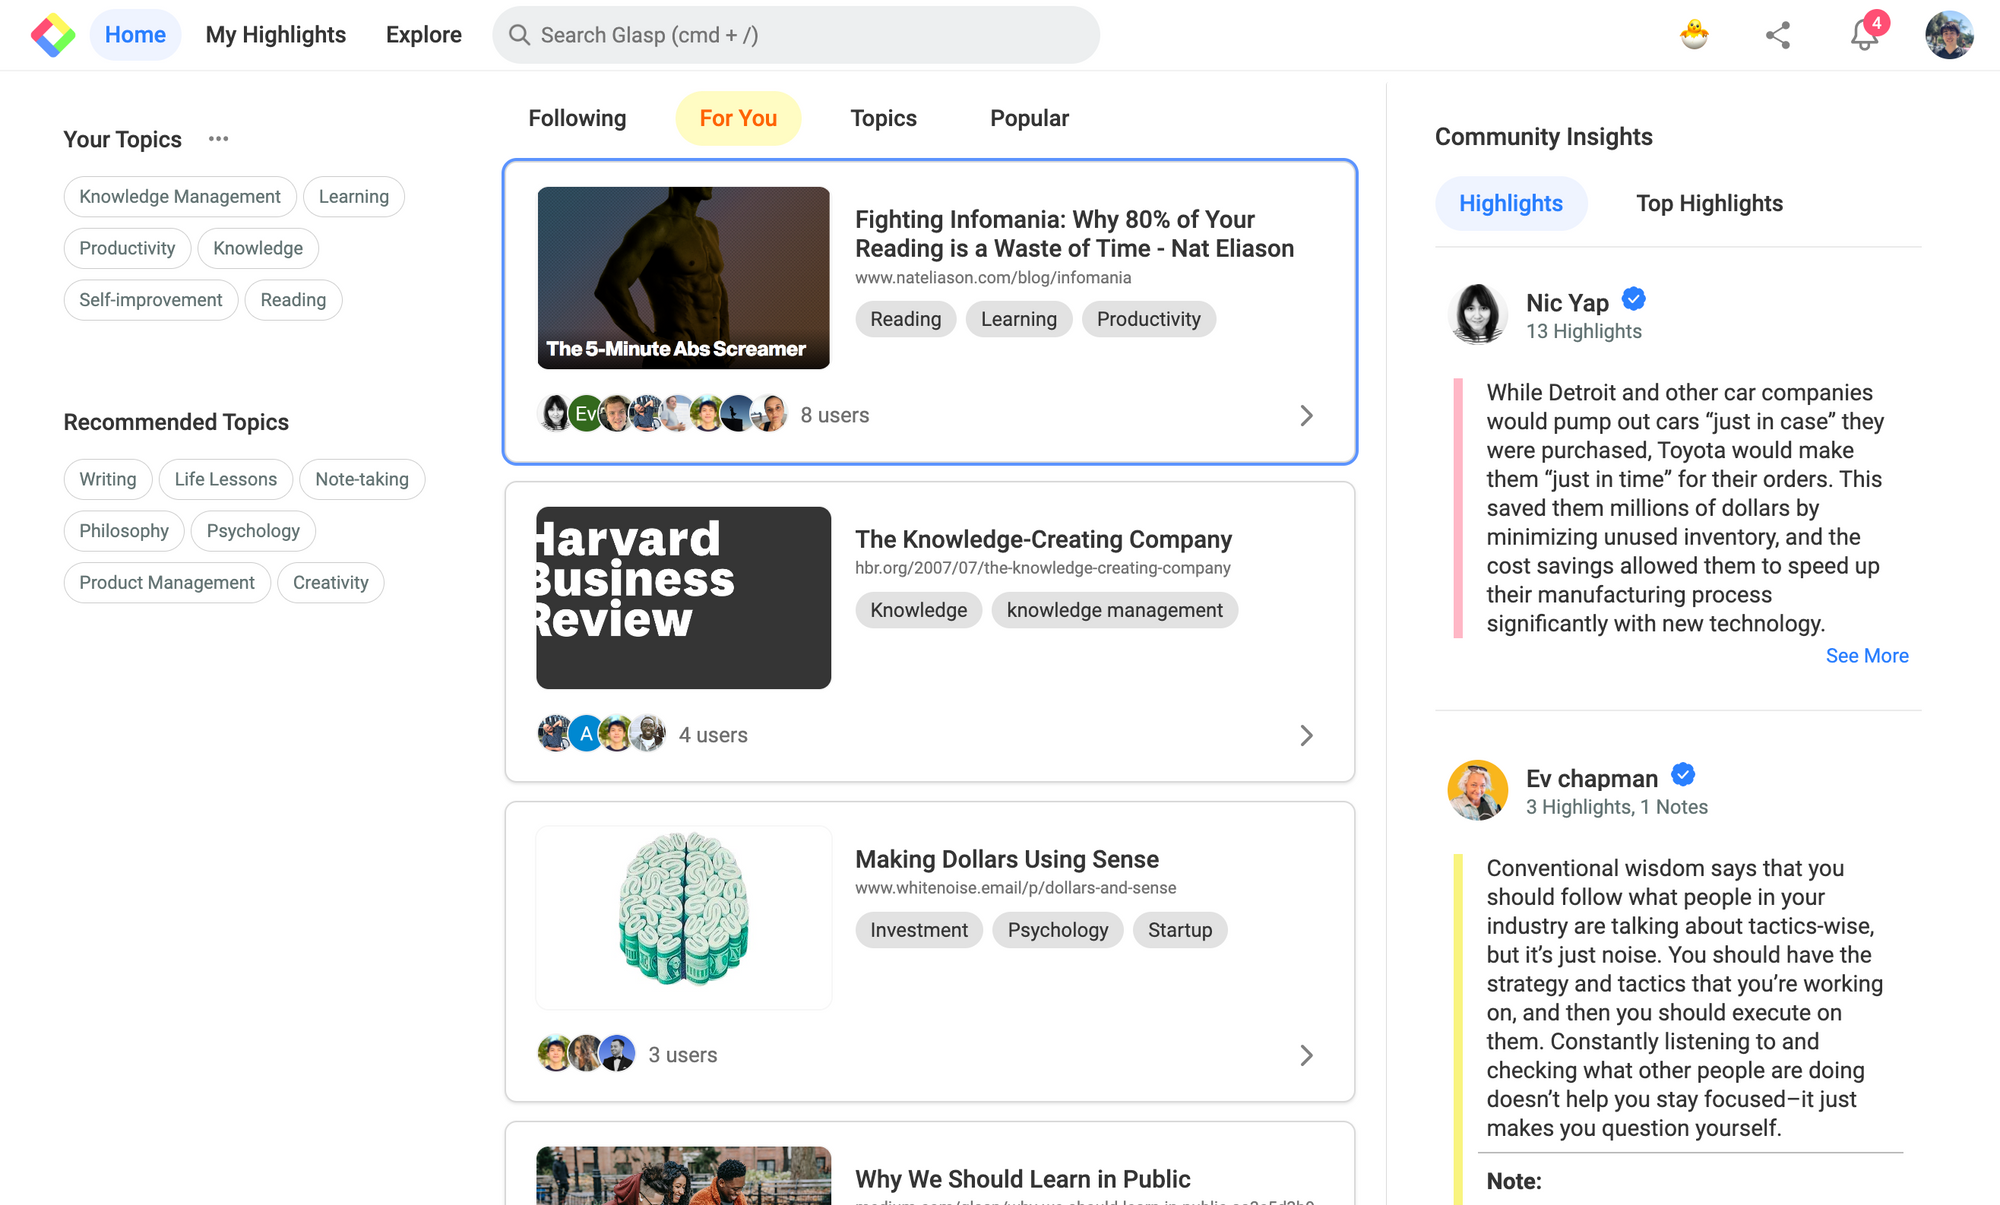This screenshot has width=2000, height=1205.
Task: Open Your Topics three-dot options
Action: pos(218,139)
